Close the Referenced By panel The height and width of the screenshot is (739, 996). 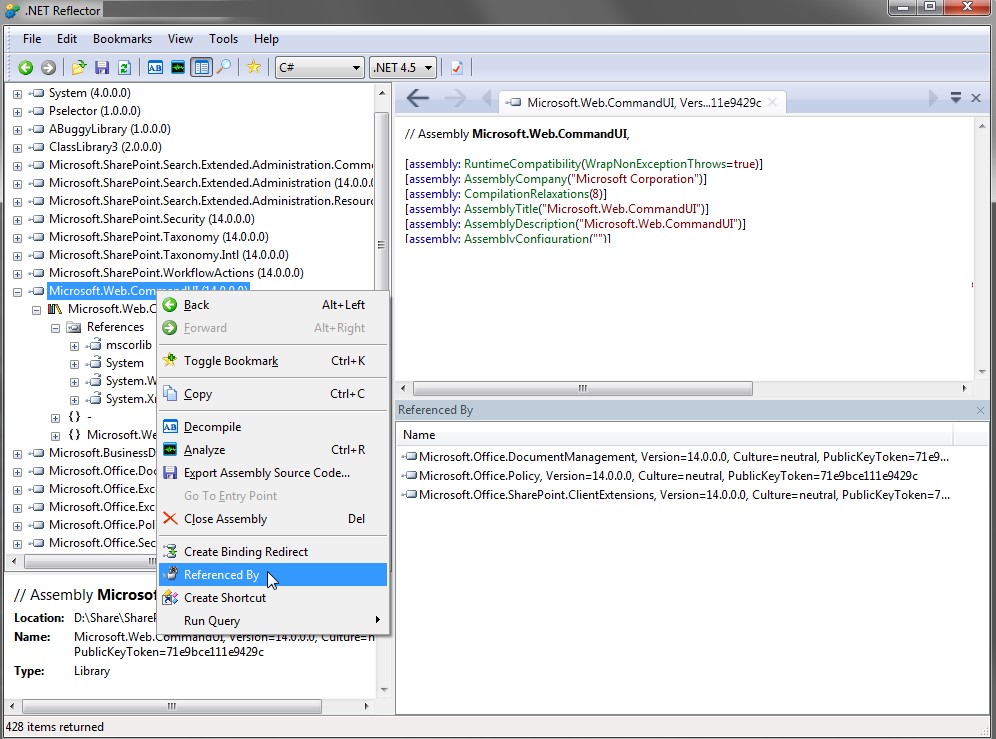pos(980,410)
